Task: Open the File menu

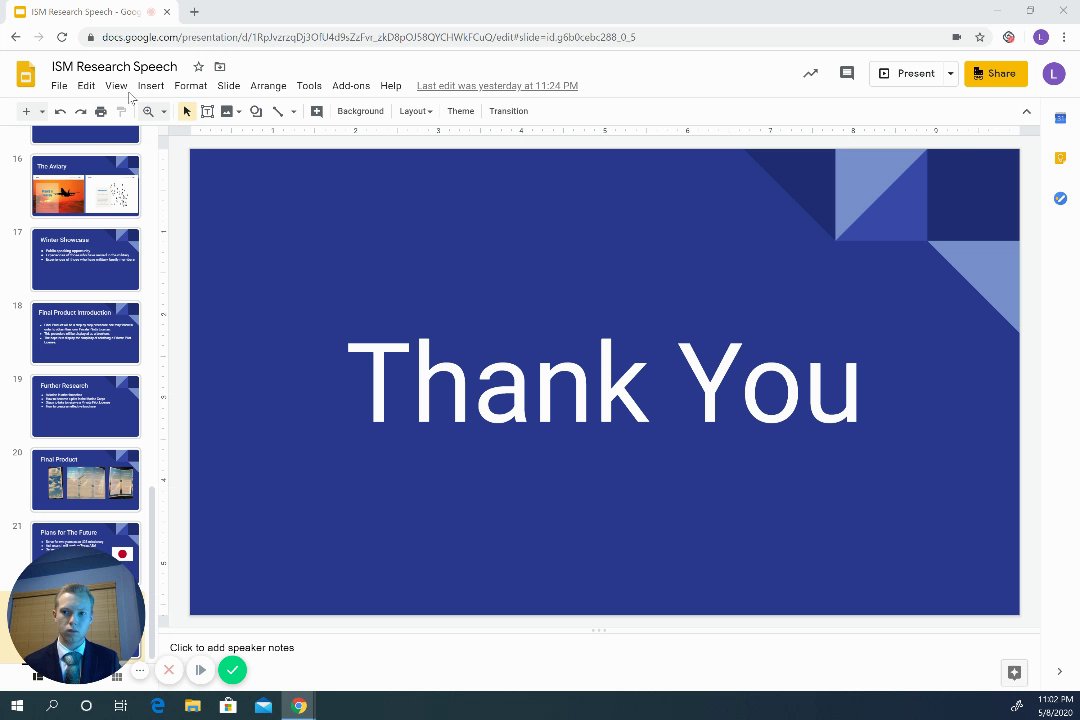Action: pos(59,86)
